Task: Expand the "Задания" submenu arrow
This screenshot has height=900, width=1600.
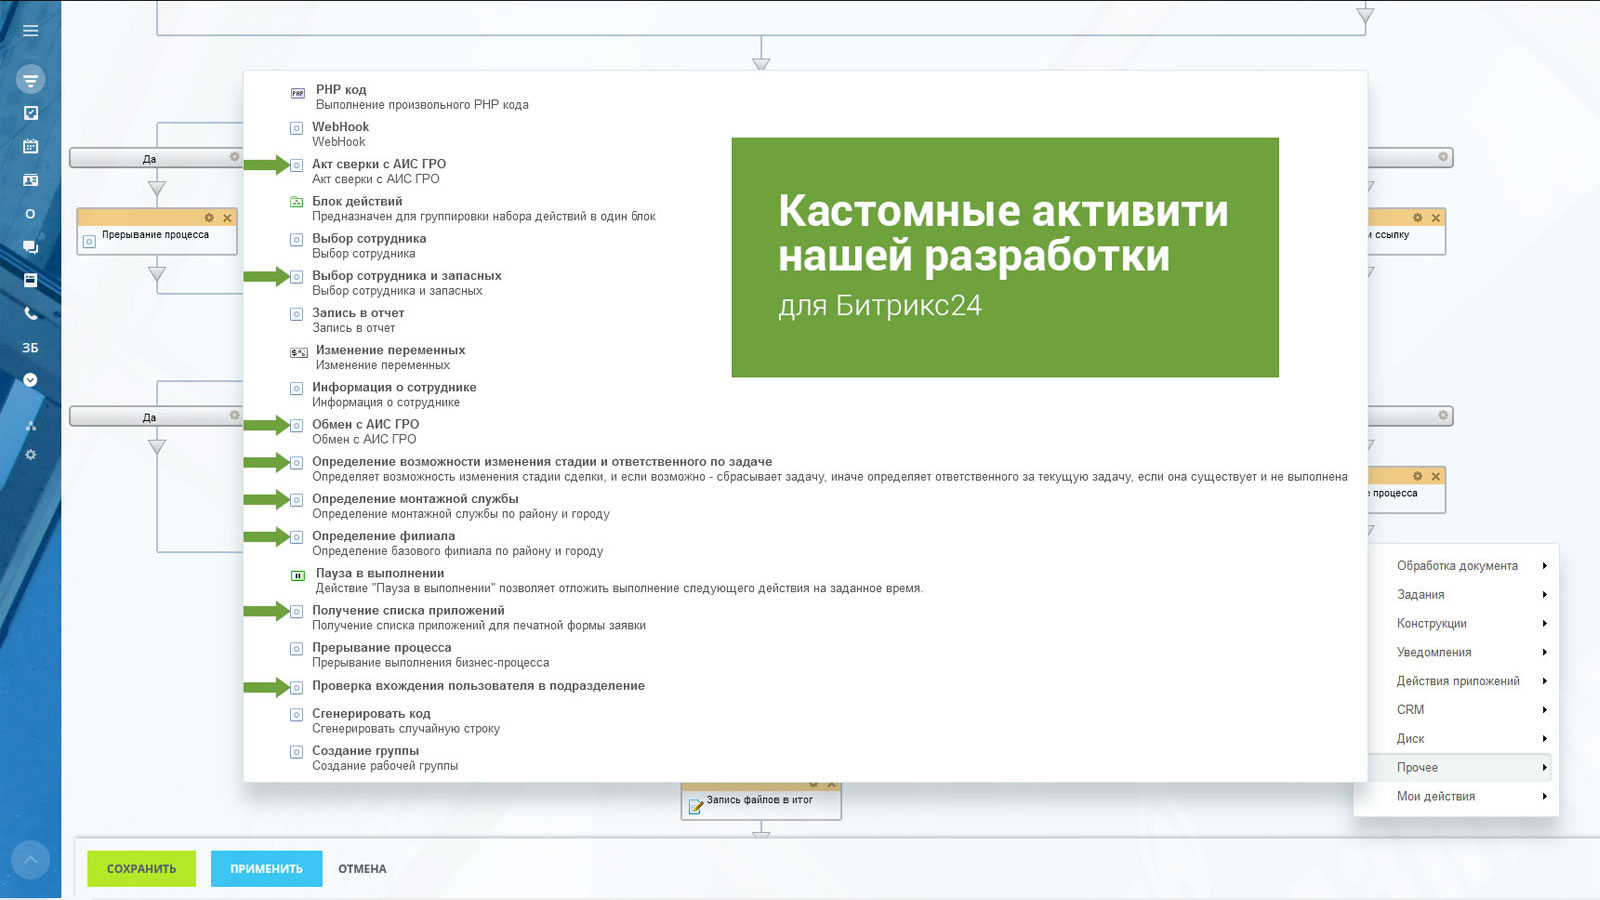Action: pos(1545,595)
